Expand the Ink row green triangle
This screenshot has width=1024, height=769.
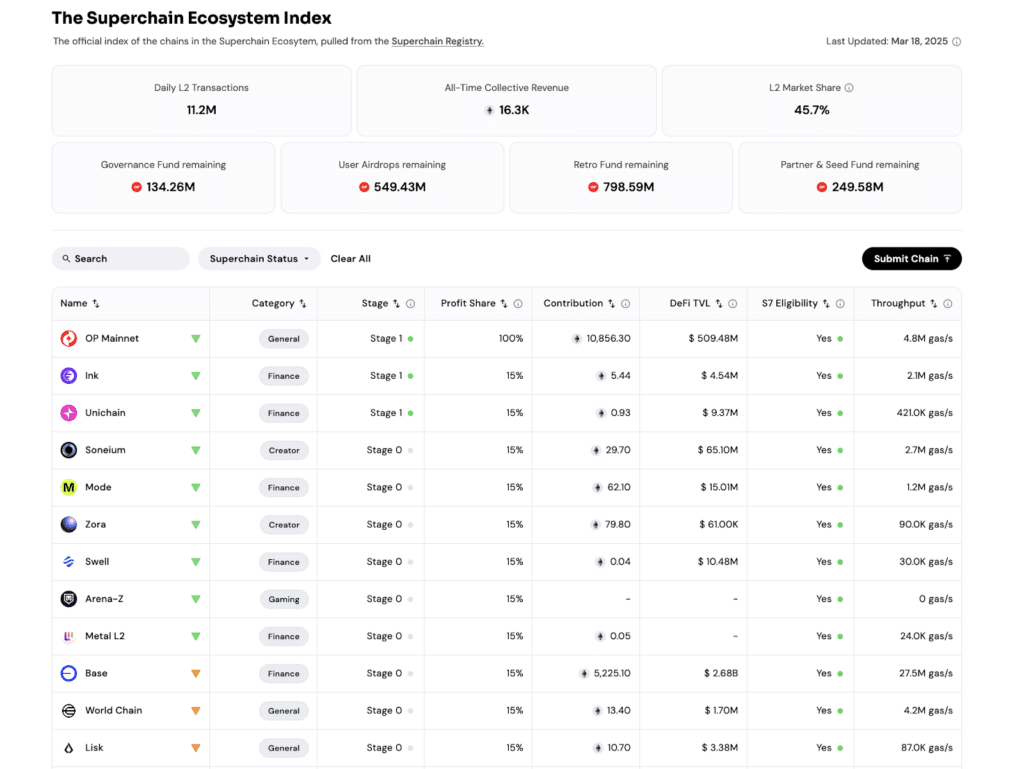click(x=195, y=376)
